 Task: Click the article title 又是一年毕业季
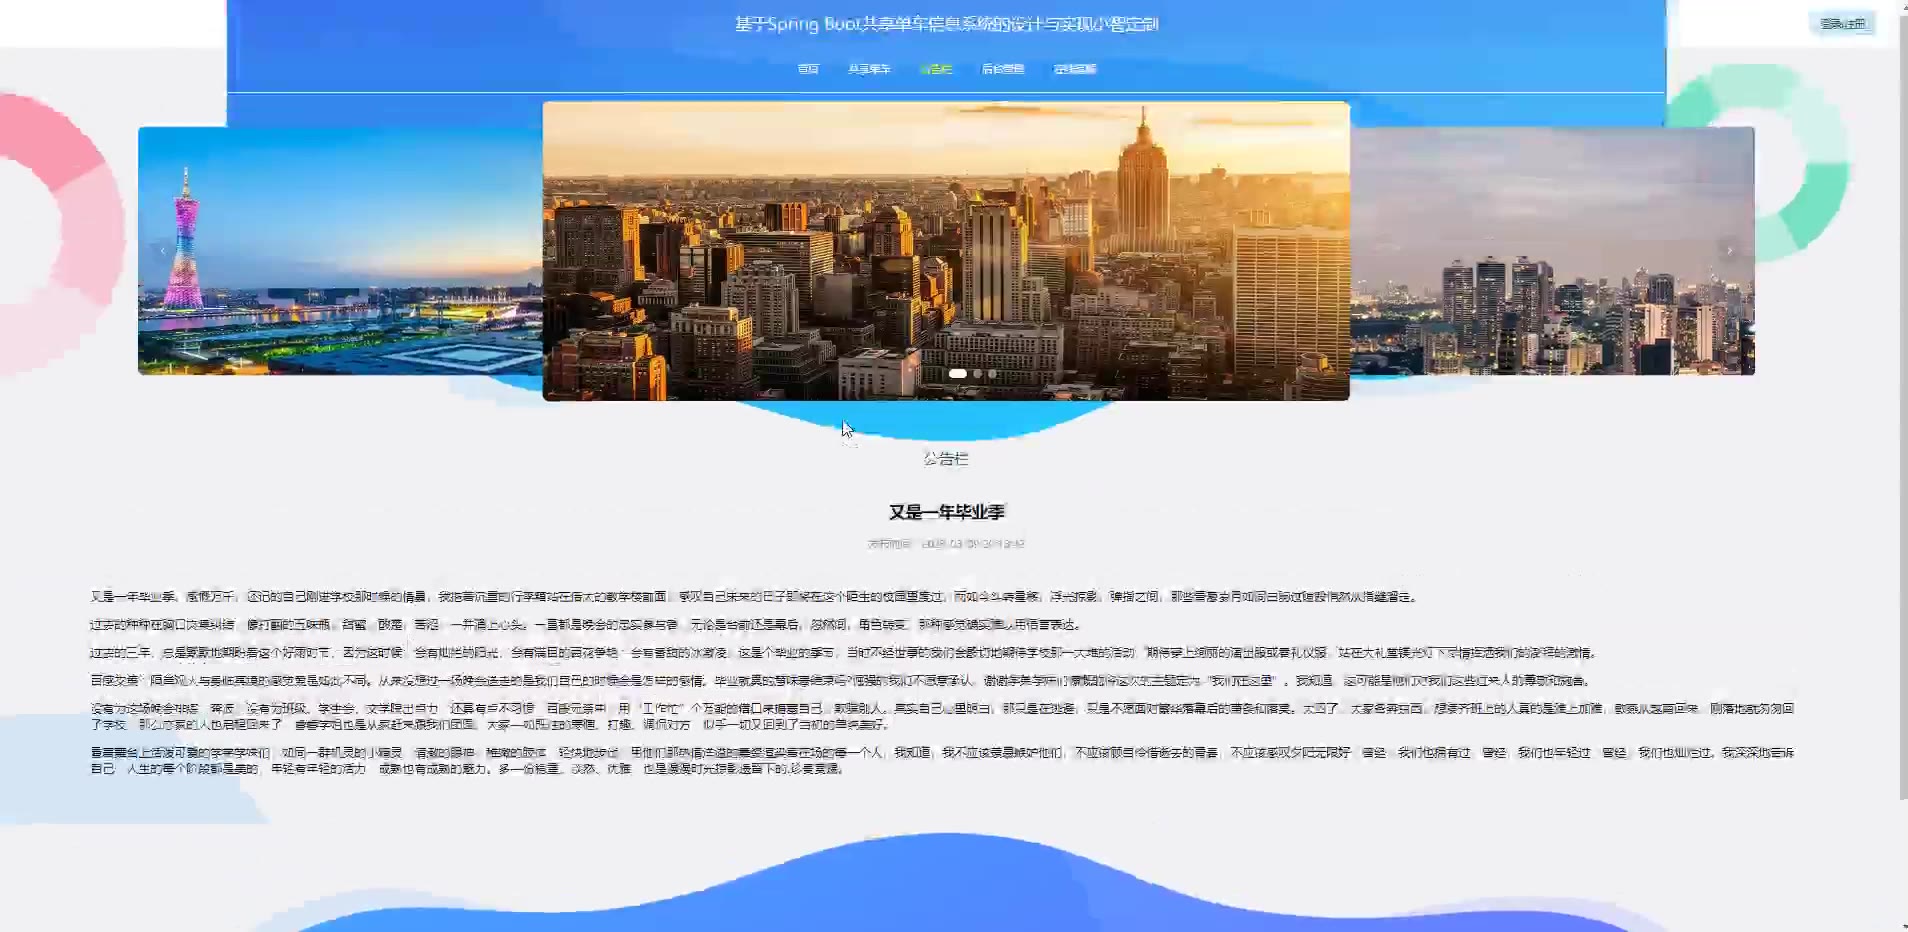click(946, 512)
